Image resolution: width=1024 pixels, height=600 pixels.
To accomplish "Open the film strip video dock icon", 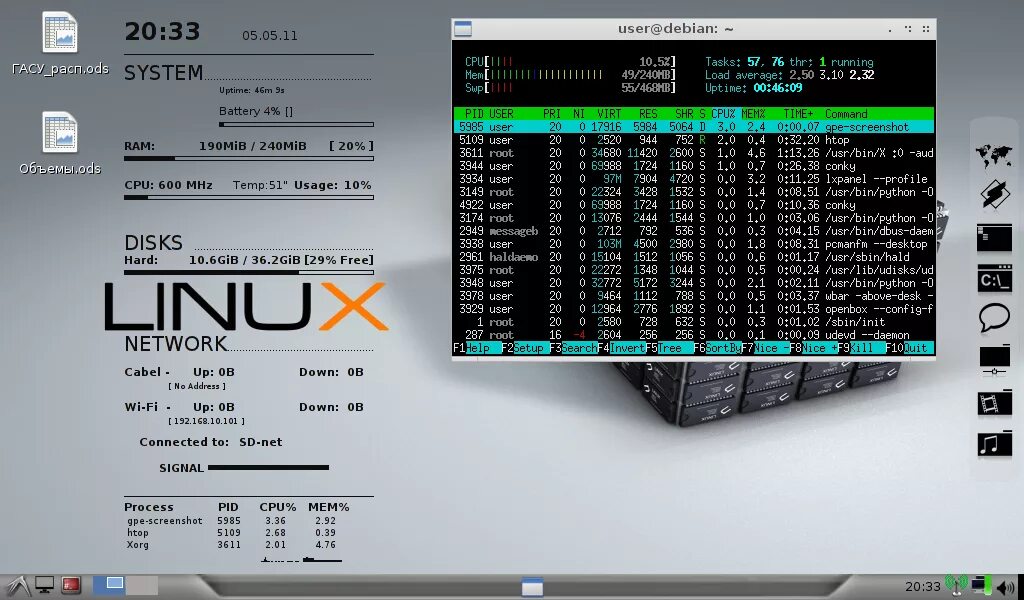I will tap(994, 403).
